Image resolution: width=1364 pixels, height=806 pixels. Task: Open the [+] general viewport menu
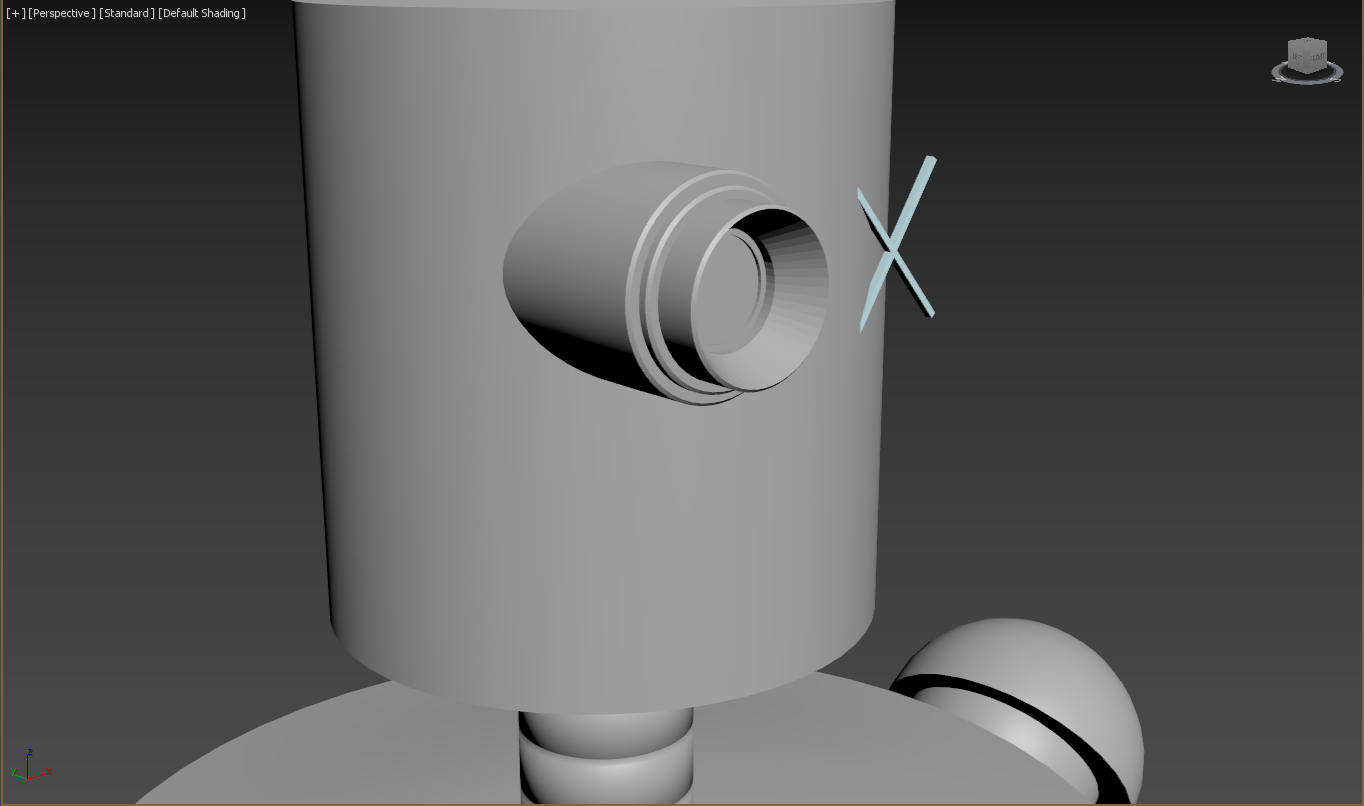(15, 13)
